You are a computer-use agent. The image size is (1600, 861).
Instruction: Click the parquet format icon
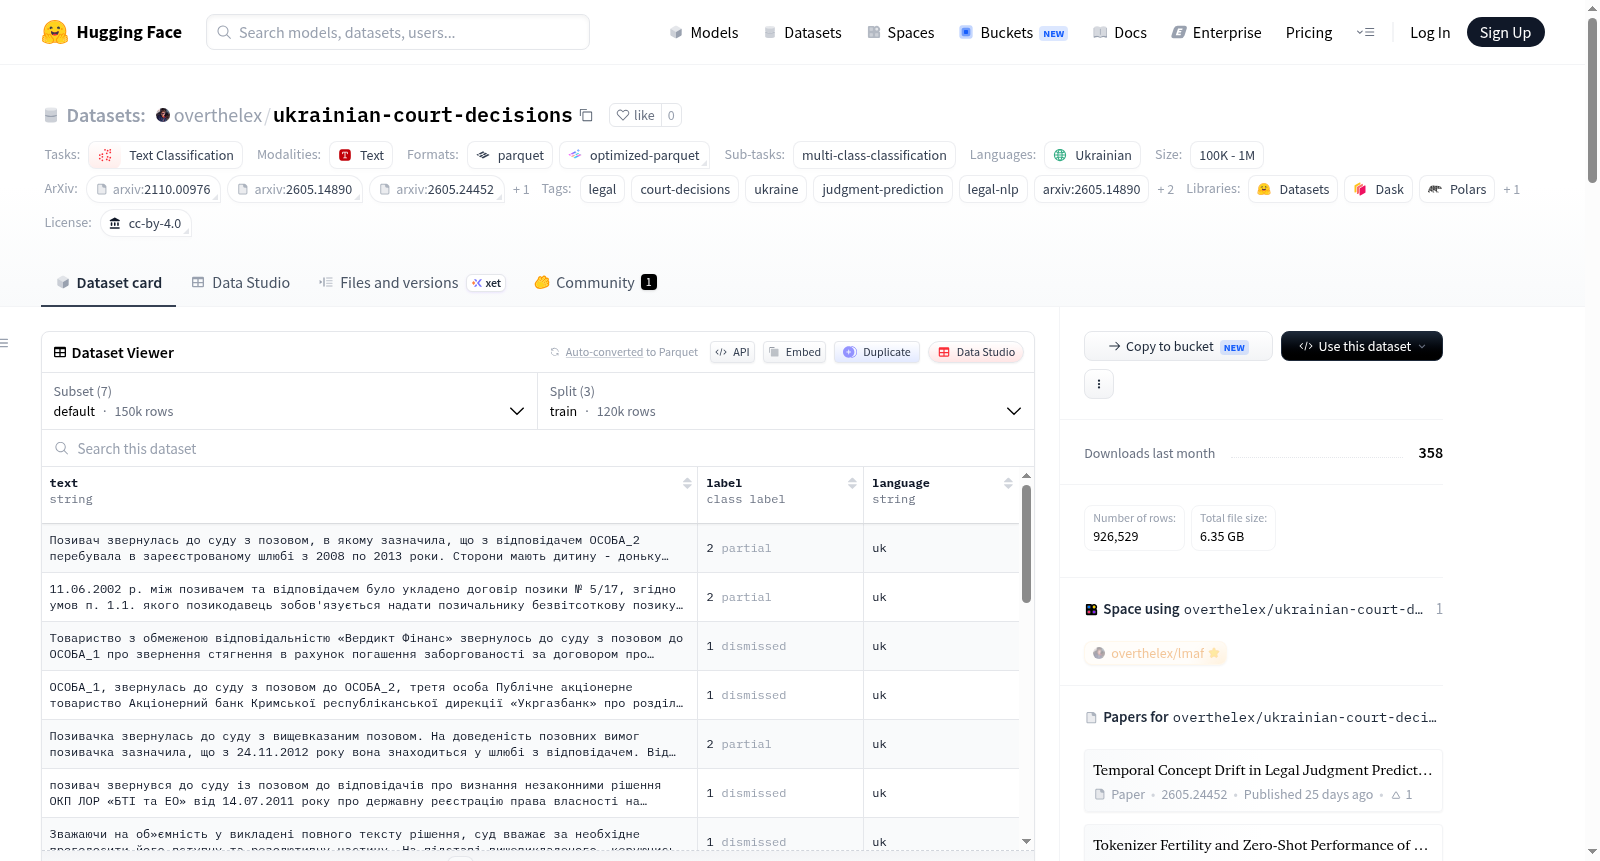pos(483,155)
